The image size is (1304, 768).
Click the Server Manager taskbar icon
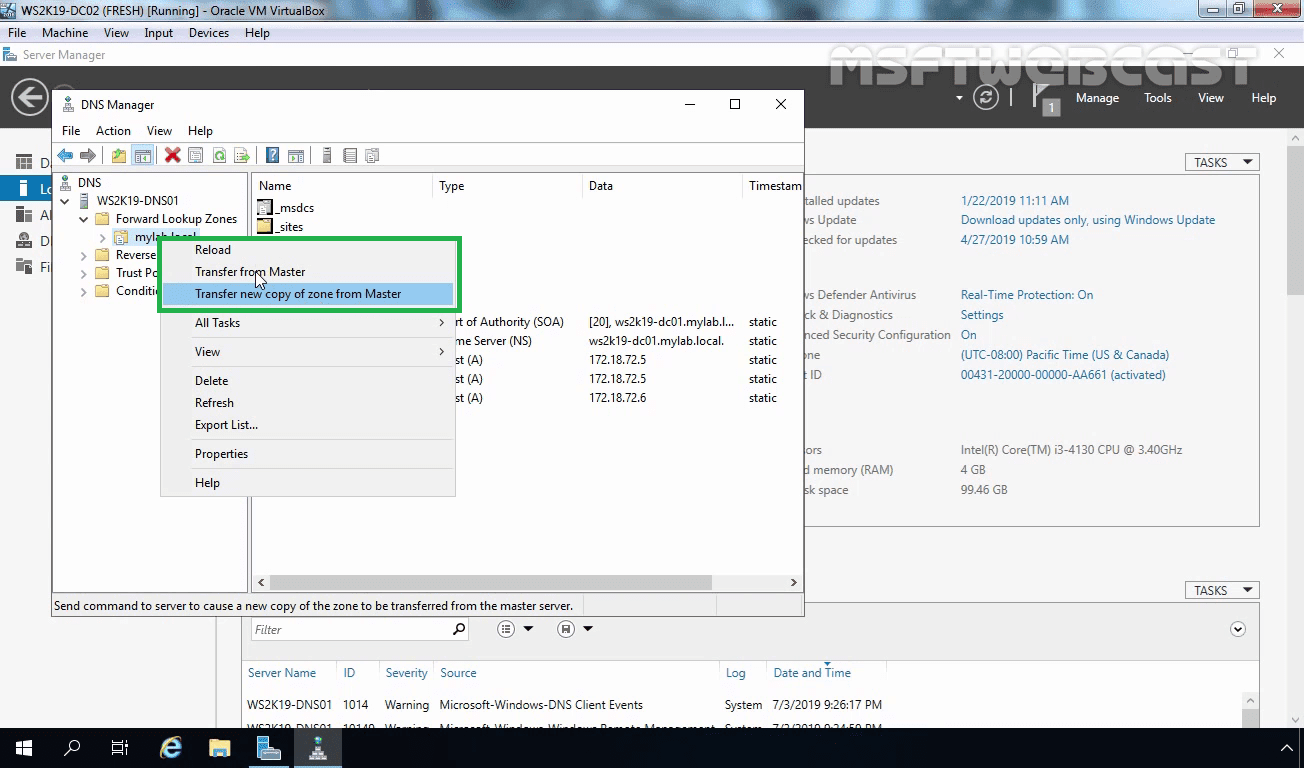point(268,747)
